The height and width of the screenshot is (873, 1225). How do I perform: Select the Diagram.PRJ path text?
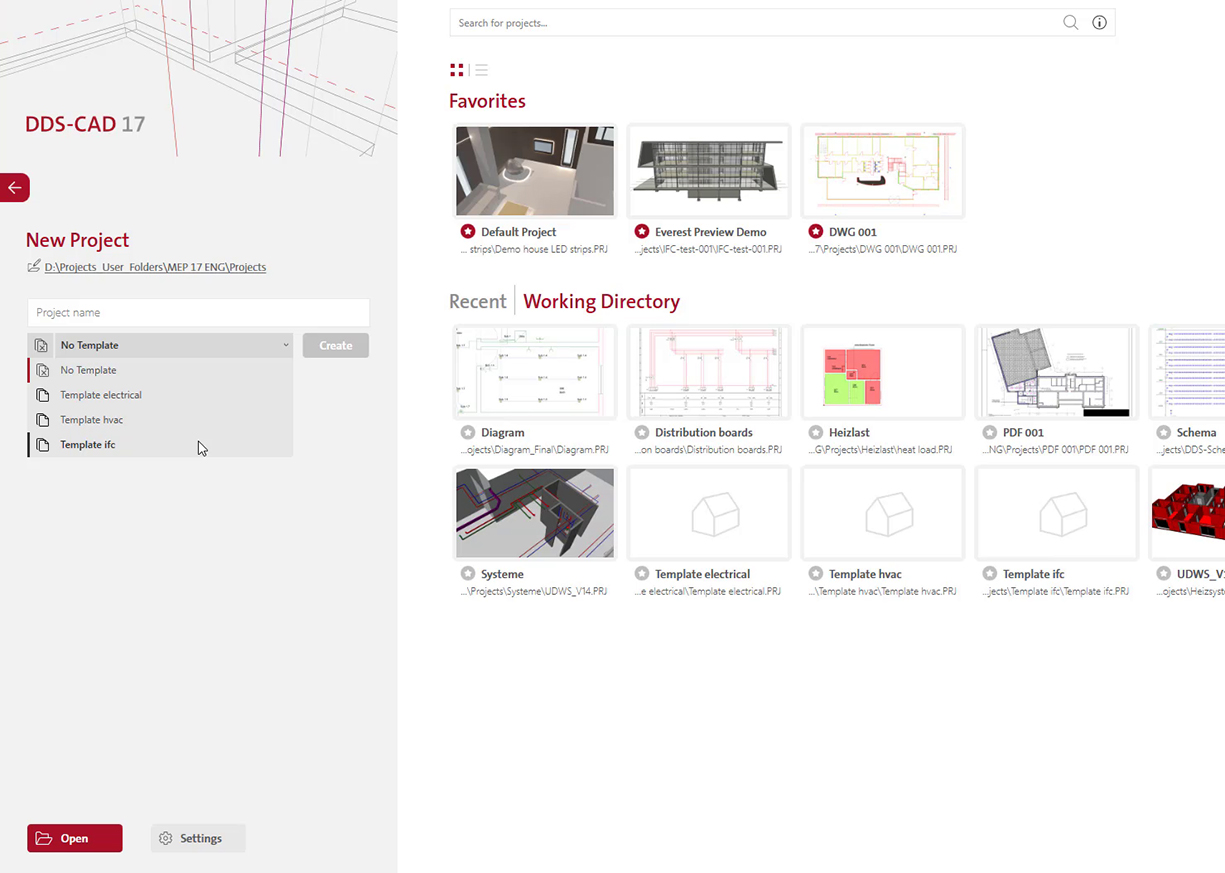point(535,450)
